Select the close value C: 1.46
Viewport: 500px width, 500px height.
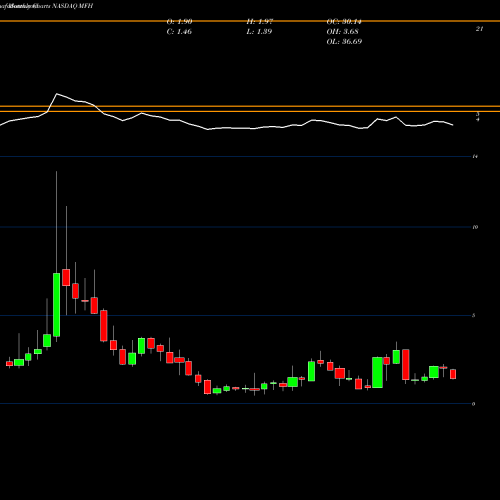(x=179, y=32)
